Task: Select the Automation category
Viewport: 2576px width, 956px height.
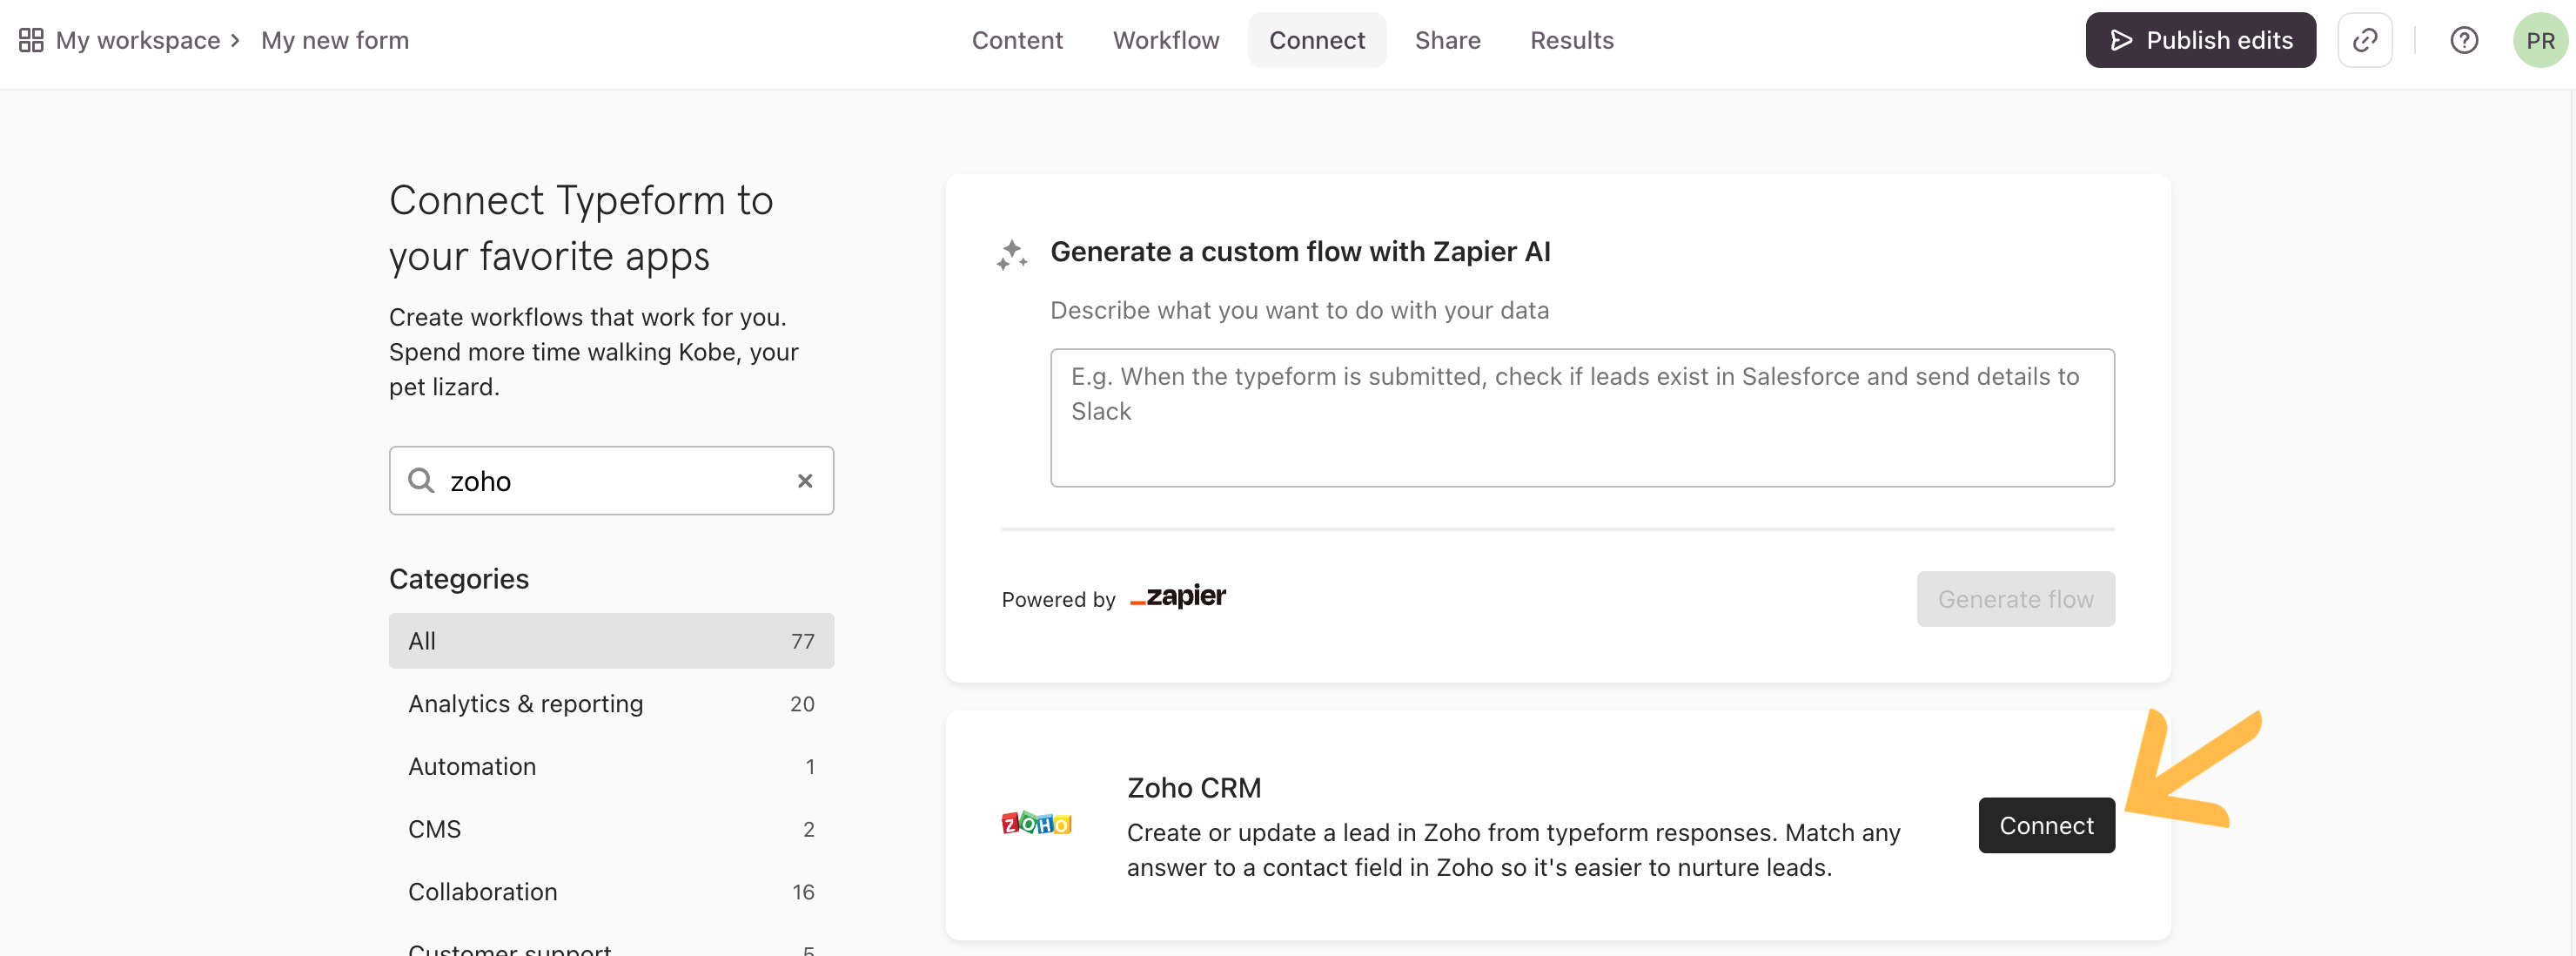Action: point(611,766)
